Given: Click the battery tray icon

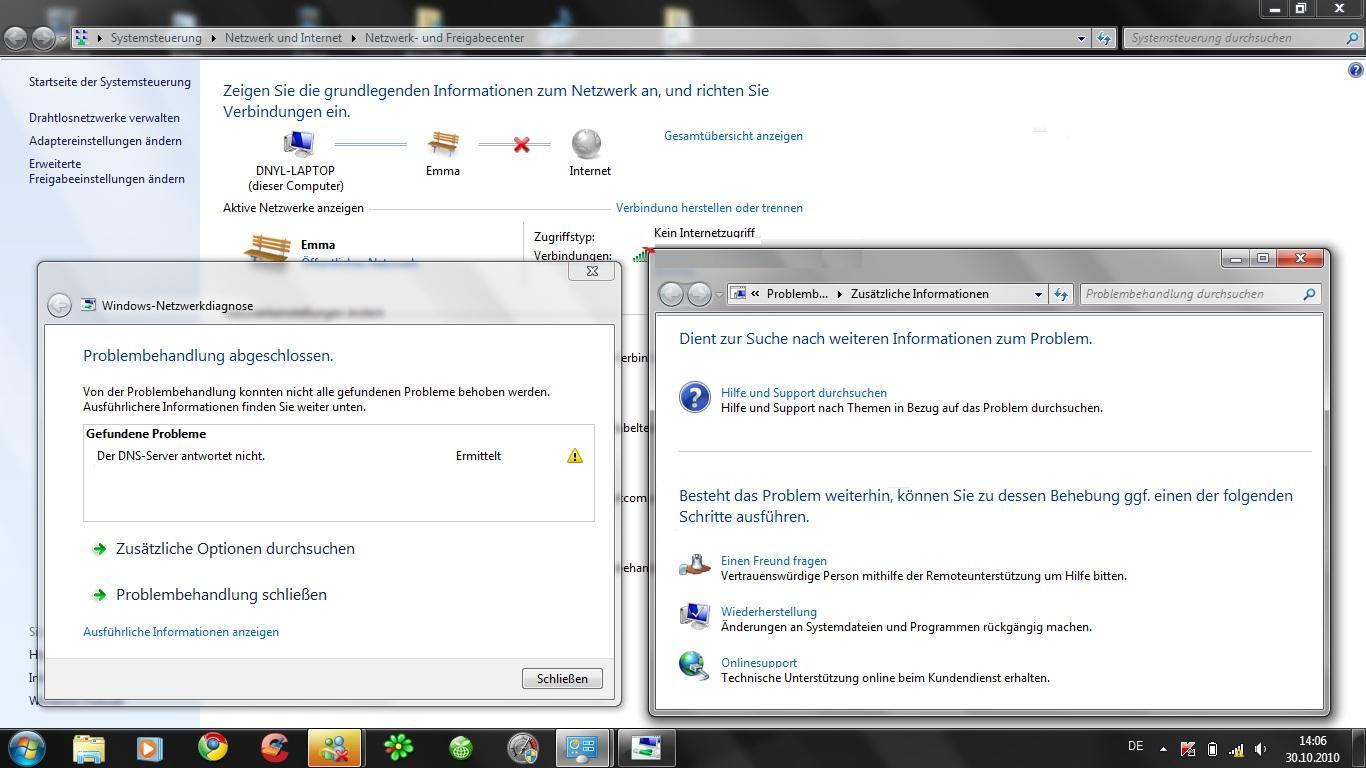Looking at the screenshot, I should [1212, 749].
